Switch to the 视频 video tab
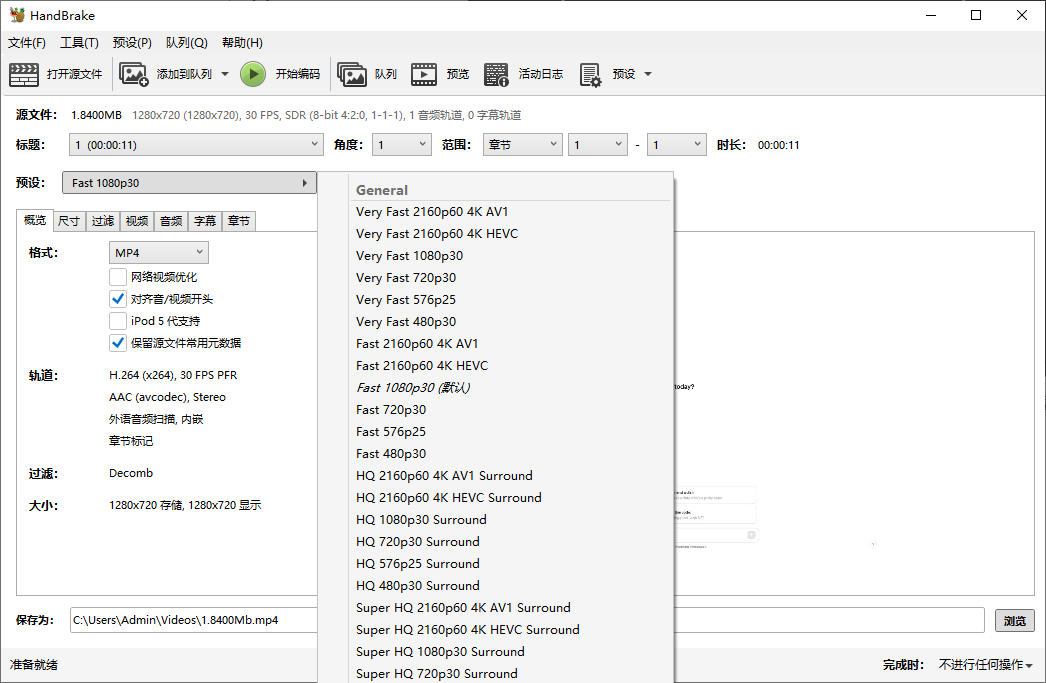Screen dimensions: 1046x683 pos(137,221)
